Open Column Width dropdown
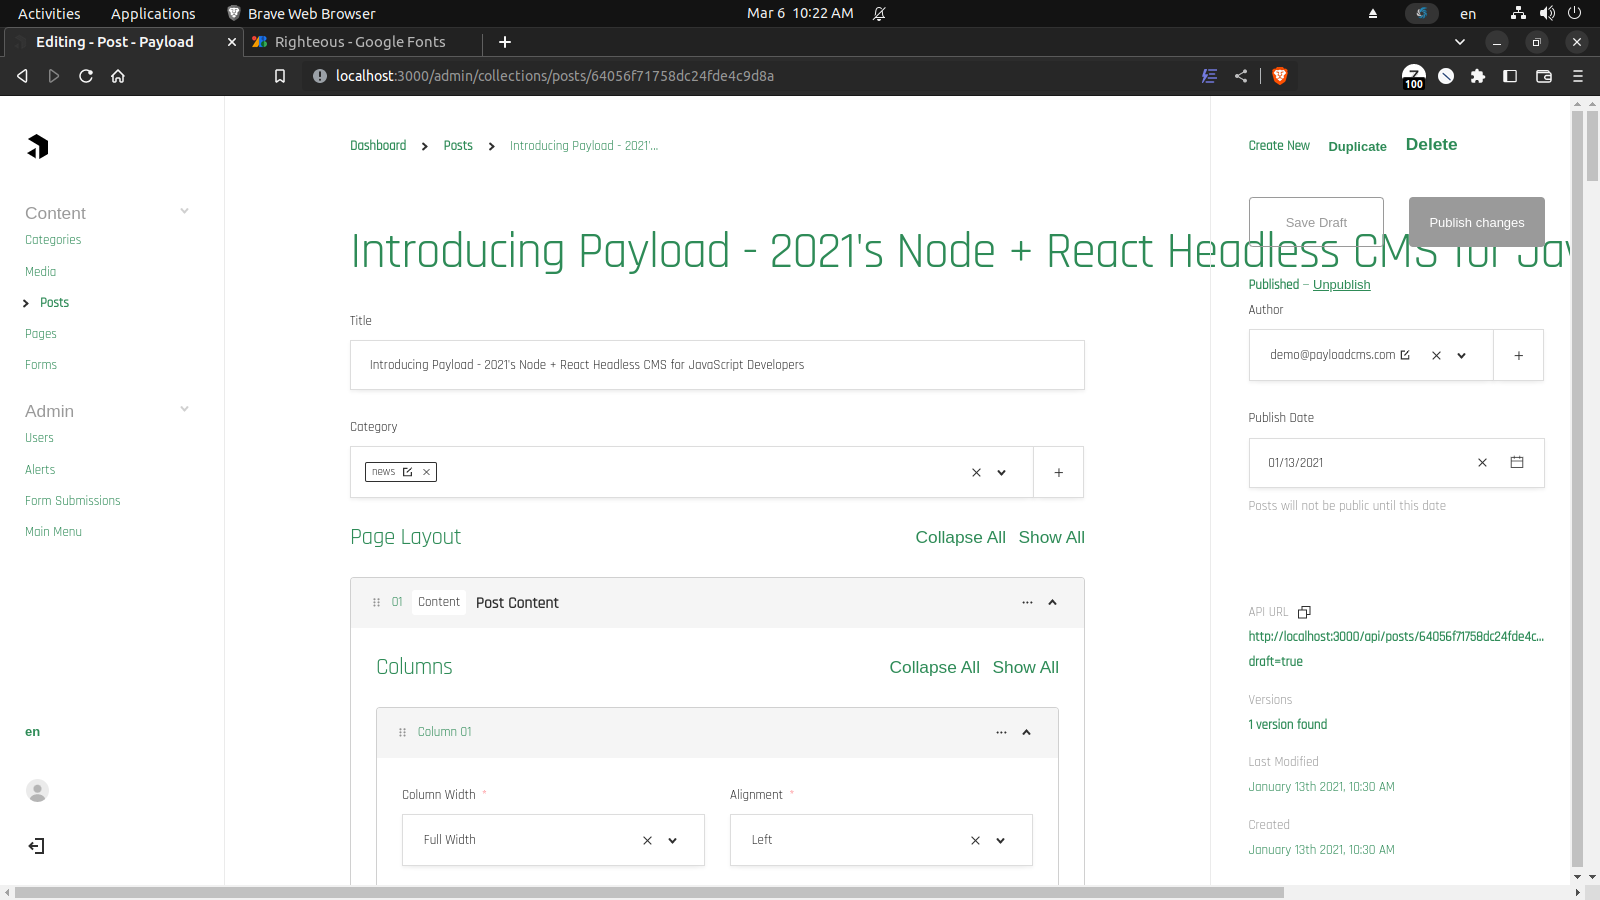The height and width of the screenshot is (900, 1600). [x=672, y=840]
